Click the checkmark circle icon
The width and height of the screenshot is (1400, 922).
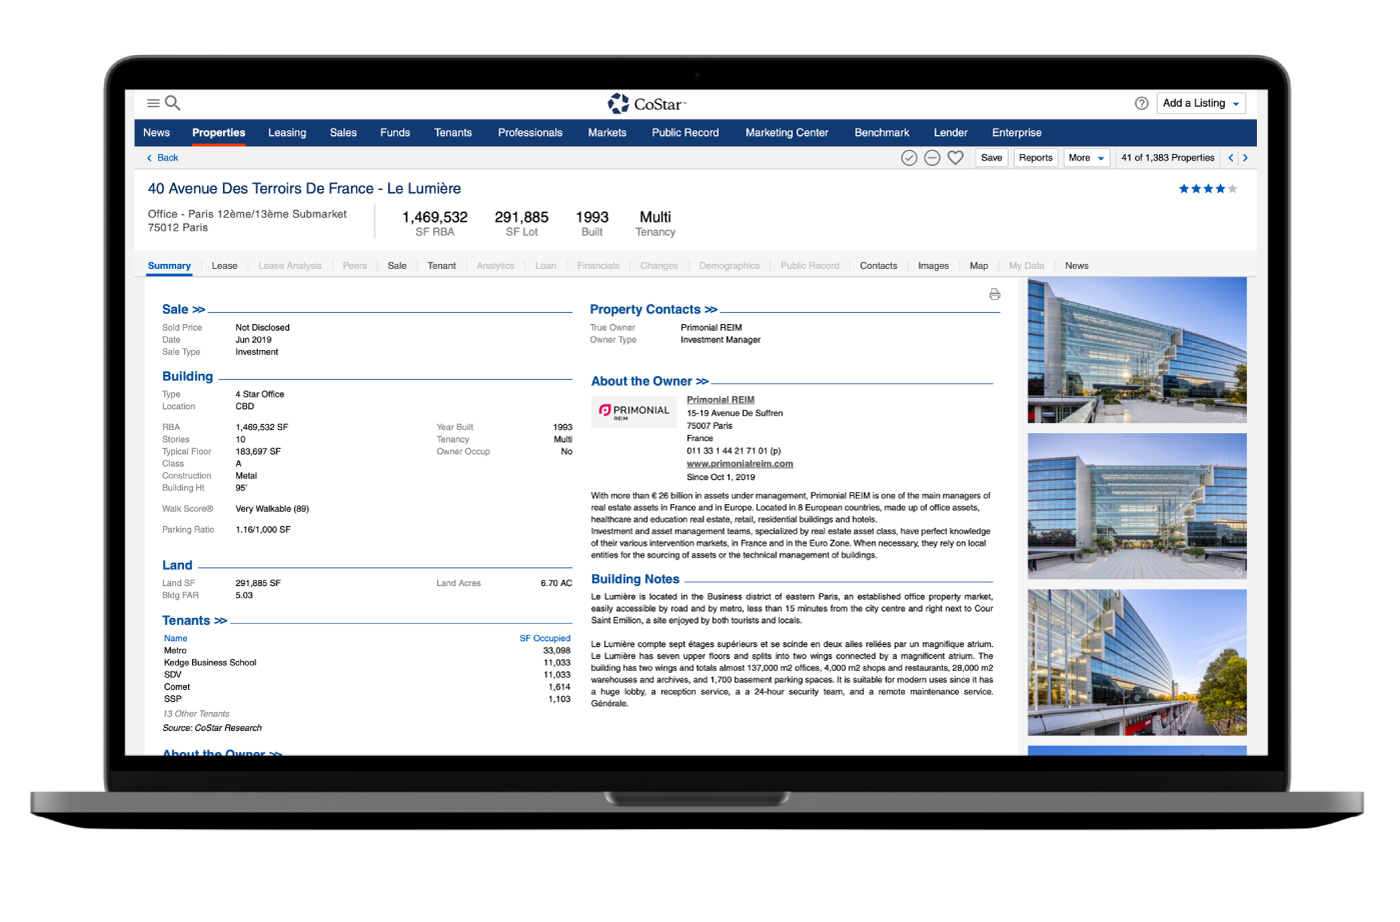pyautogui.click(x=909, y=158)
